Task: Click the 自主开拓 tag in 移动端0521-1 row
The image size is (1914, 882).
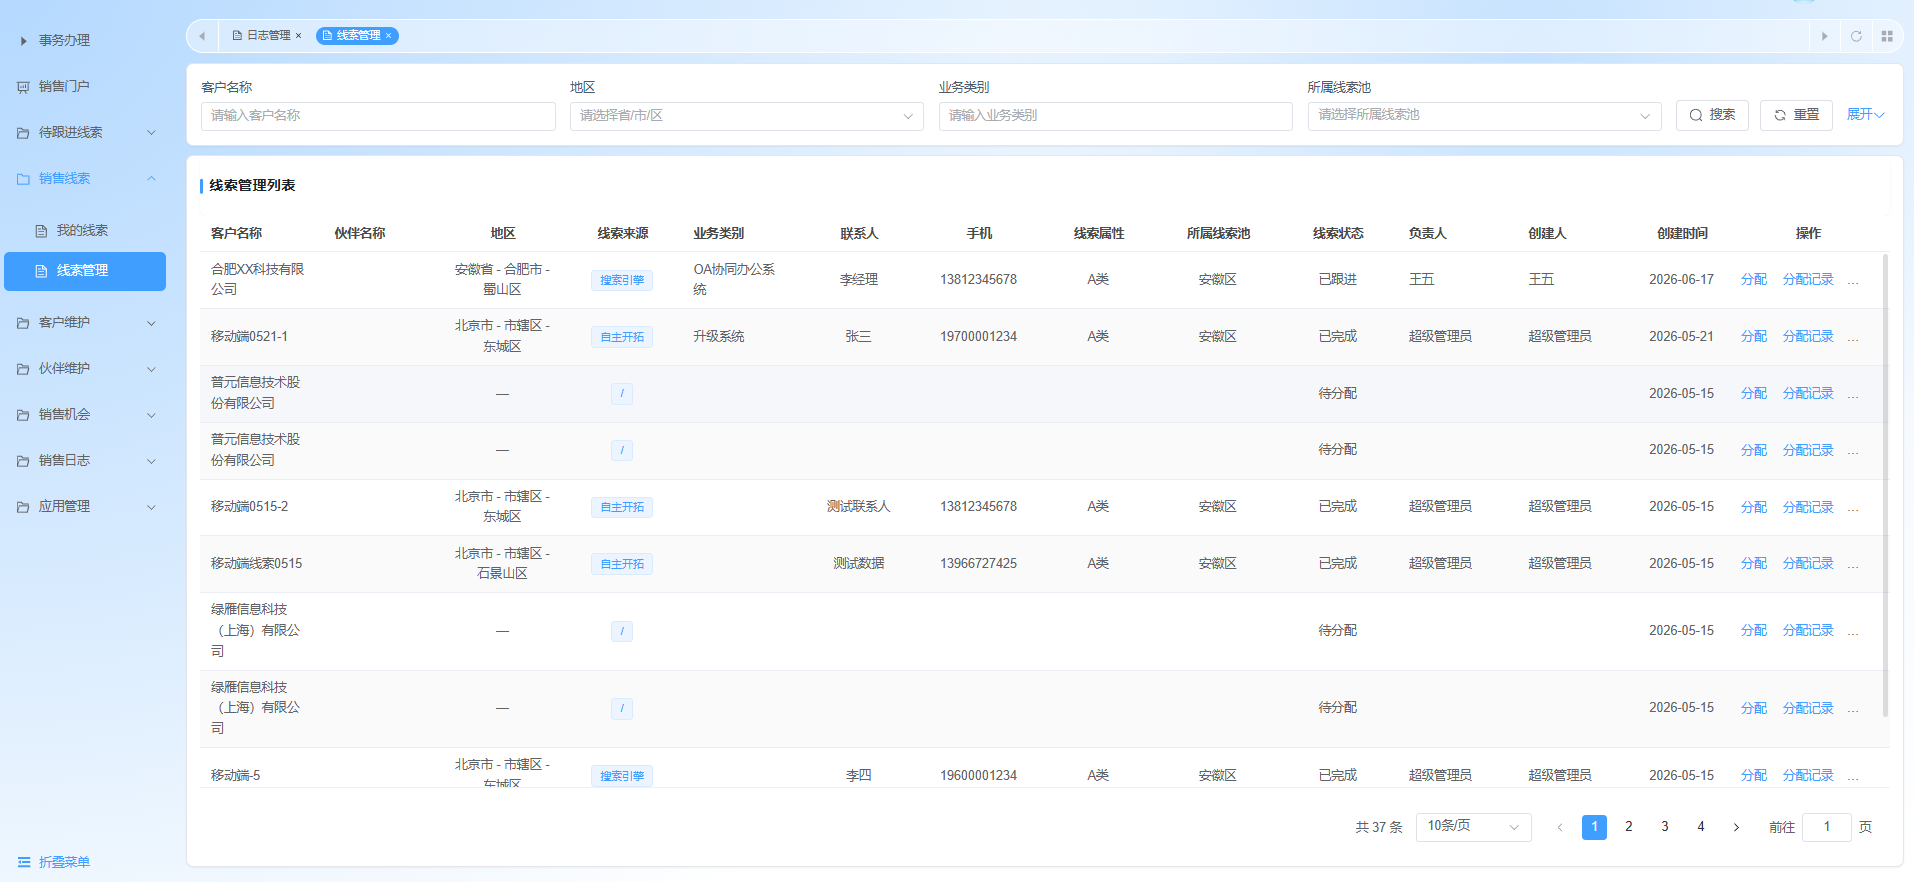Action: [622, 337]
